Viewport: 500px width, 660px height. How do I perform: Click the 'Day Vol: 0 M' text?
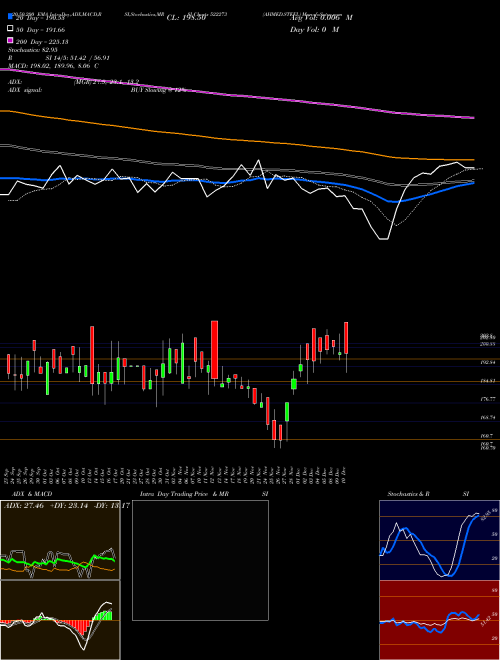[x=314, y=30]
